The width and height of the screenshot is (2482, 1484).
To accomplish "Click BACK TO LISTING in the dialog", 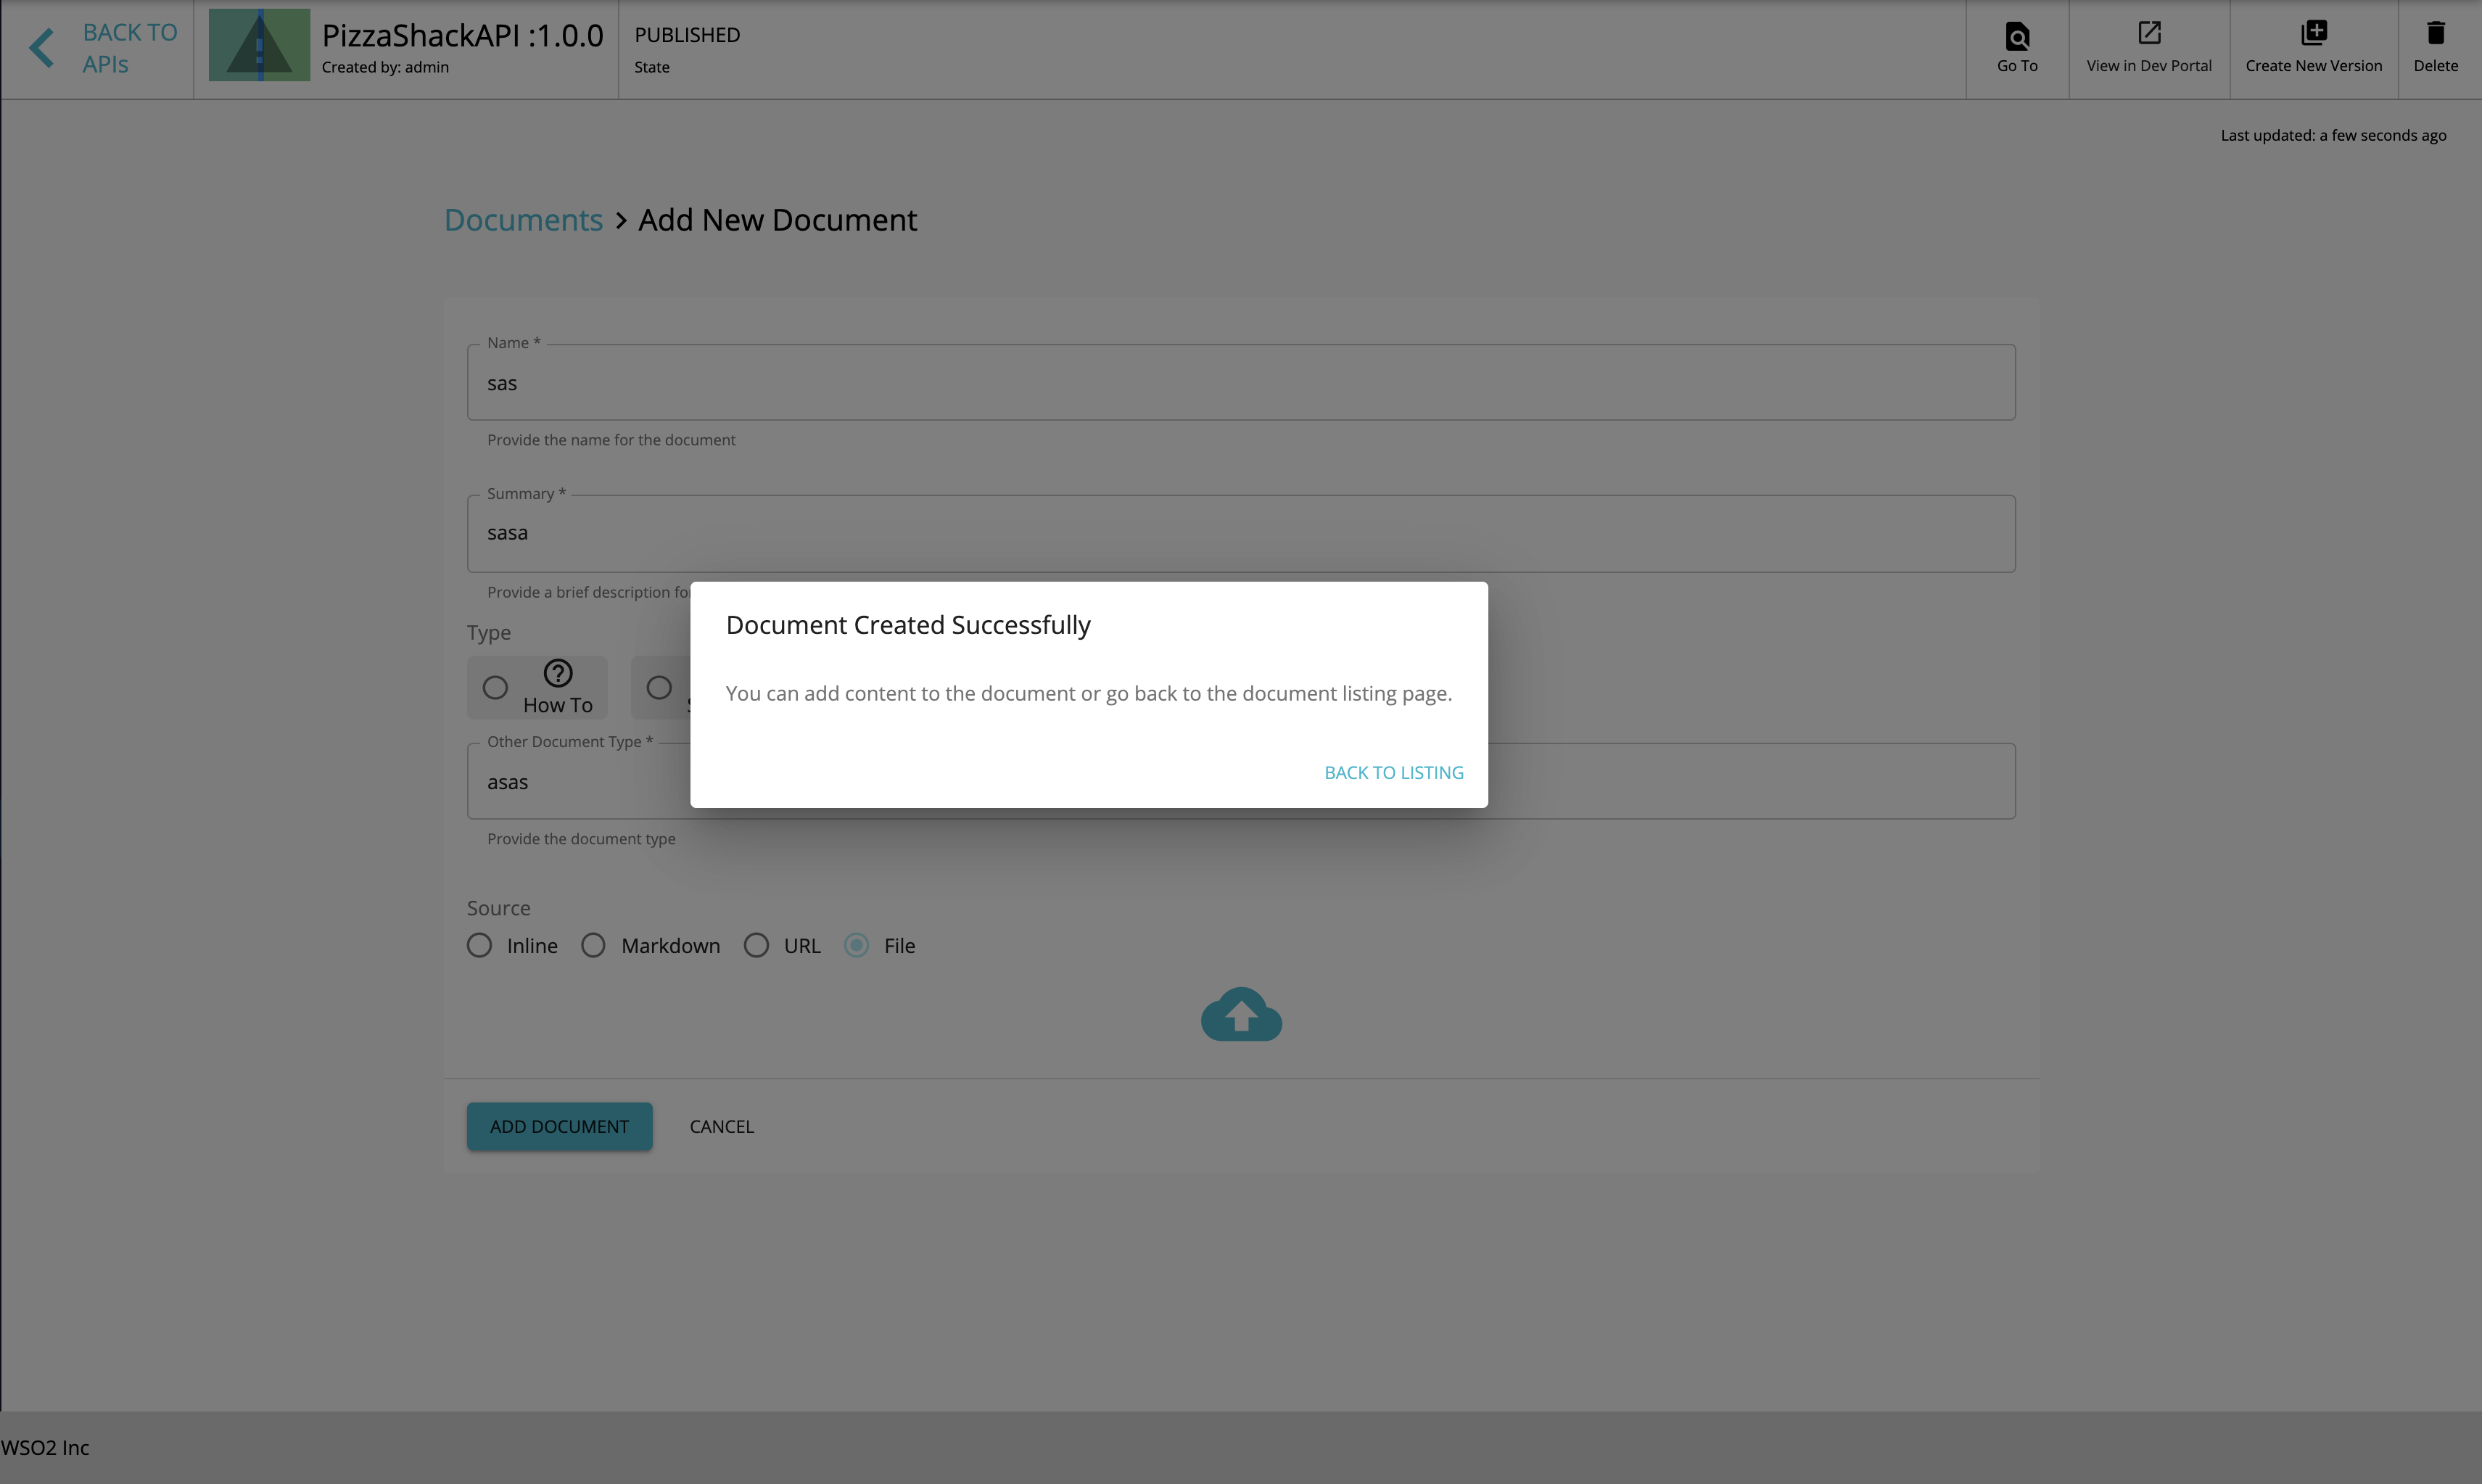I will click(x=1393, y=772).
